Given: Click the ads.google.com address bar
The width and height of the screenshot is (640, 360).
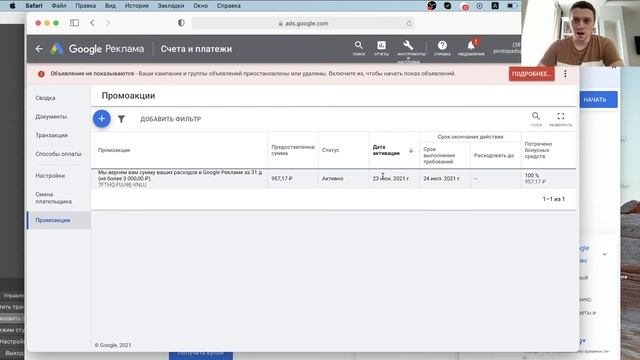Looking at the screenshot, I should (303, 23).
